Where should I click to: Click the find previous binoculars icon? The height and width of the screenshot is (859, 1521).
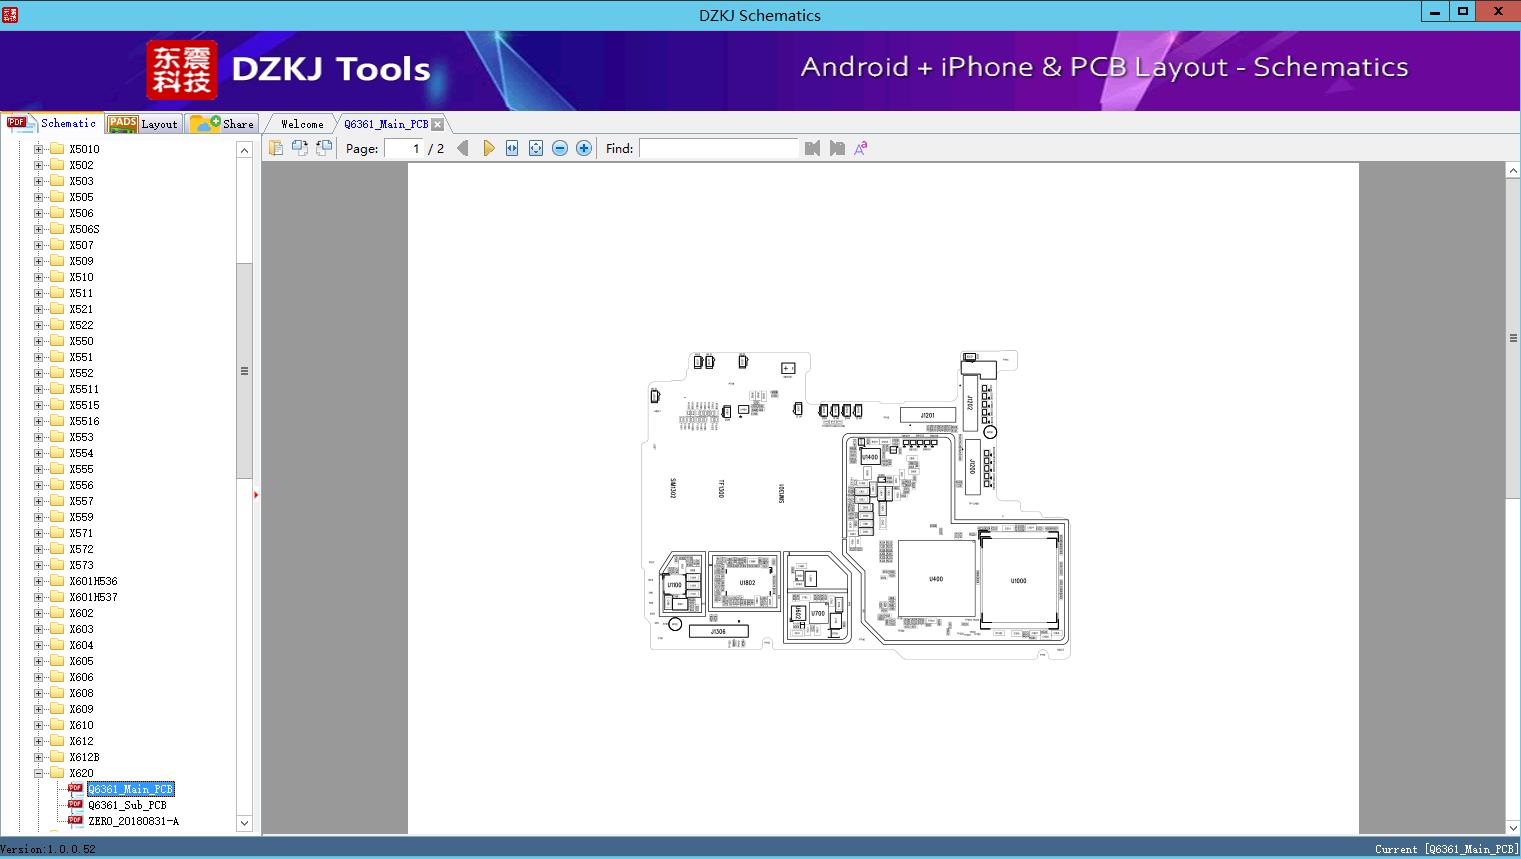(x=812, y=148)
